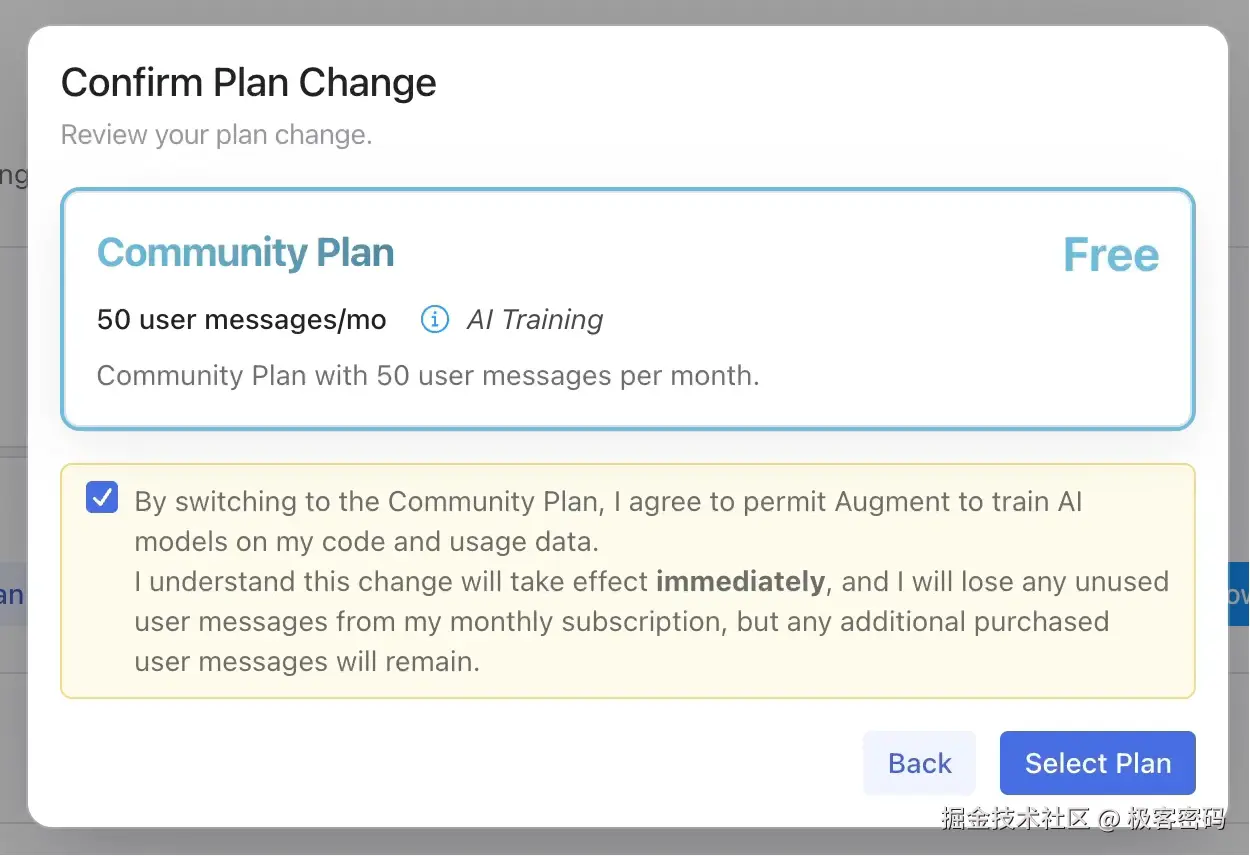1250x856 pixels.
Task: Click the Free price label
Action: point(1110,255)
